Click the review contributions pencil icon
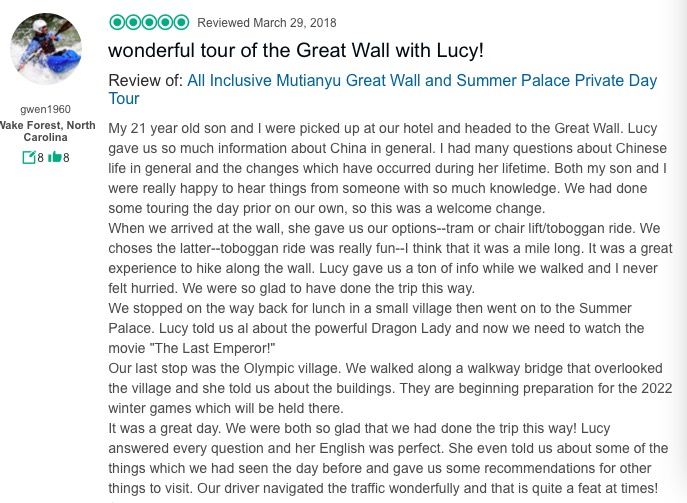This screenshot has height=503, width=687. click(x=27, y=157)
